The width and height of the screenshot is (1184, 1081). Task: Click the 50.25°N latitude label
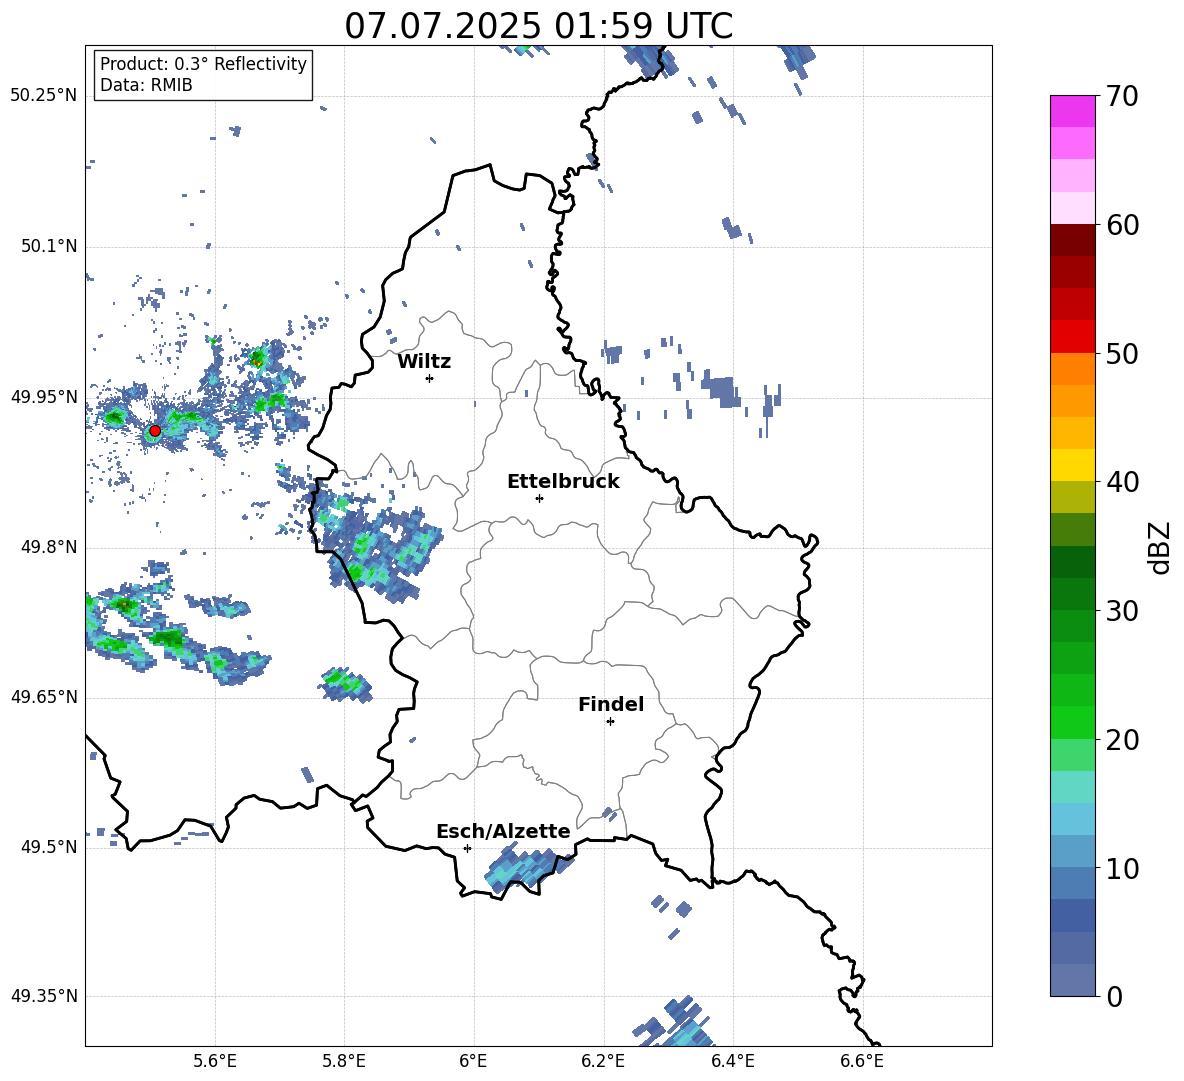click(44, 96)
